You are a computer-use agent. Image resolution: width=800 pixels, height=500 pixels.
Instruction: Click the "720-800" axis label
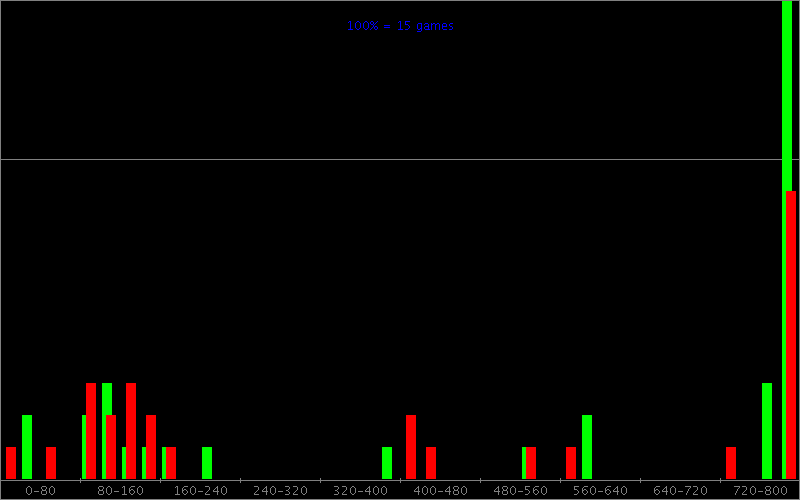pos(760,491)
